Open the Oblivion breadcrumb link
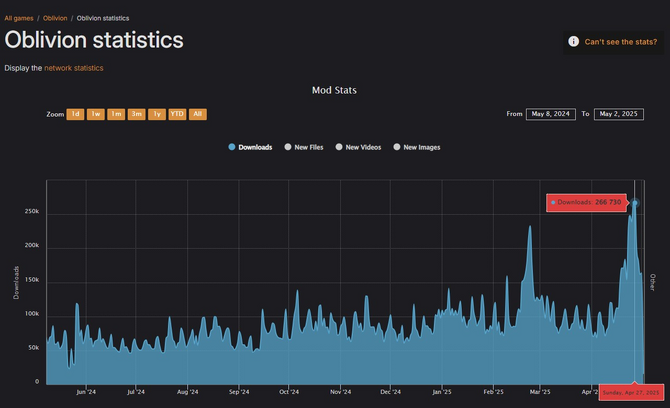Viewport: 670px width, 408px height. pos(55,18)
